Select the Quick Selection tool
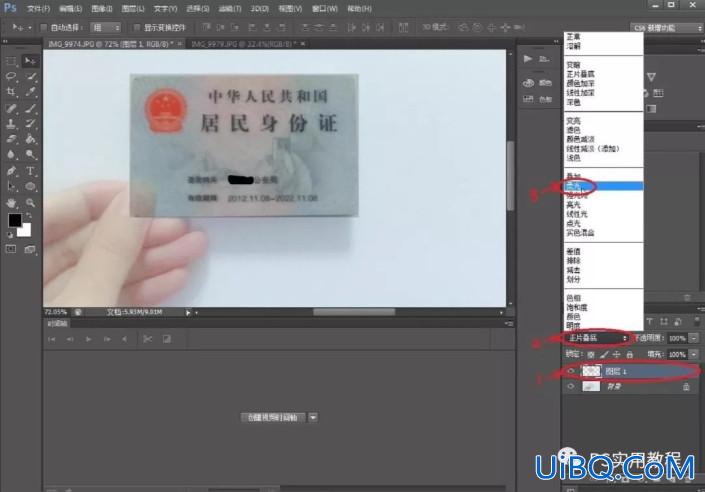Viewport: 705px width, 492px height. tap(30, 76)
